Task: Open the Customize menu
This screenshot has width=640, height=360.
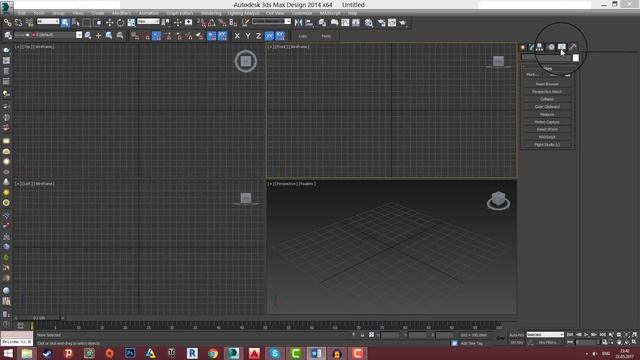Action: [x=302, y=13]
